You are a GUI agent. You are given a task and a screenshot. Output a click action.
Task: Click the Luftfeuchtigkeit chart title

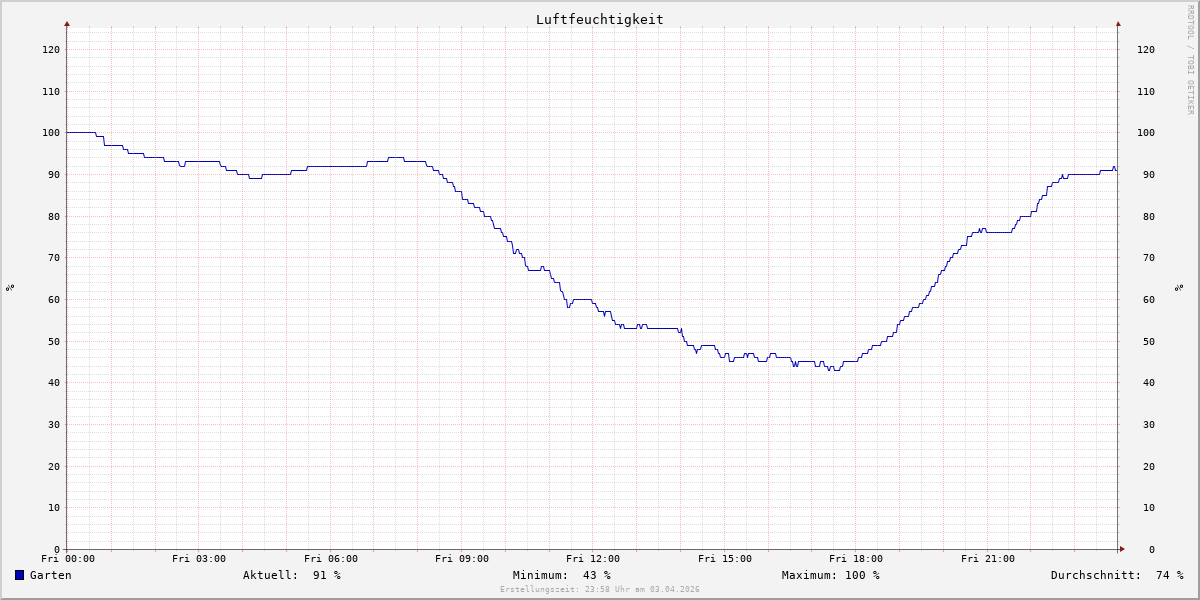pyautogui.click(x=599, y=19)
